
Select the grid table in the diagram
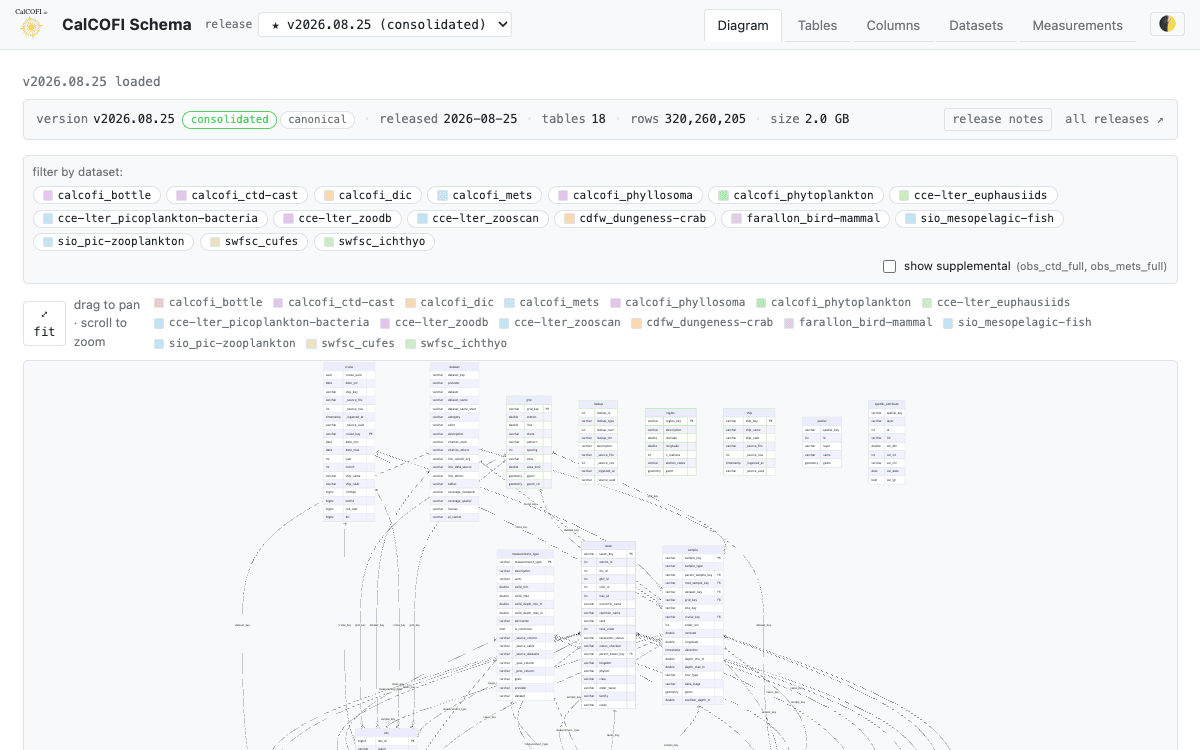(529, 443)
